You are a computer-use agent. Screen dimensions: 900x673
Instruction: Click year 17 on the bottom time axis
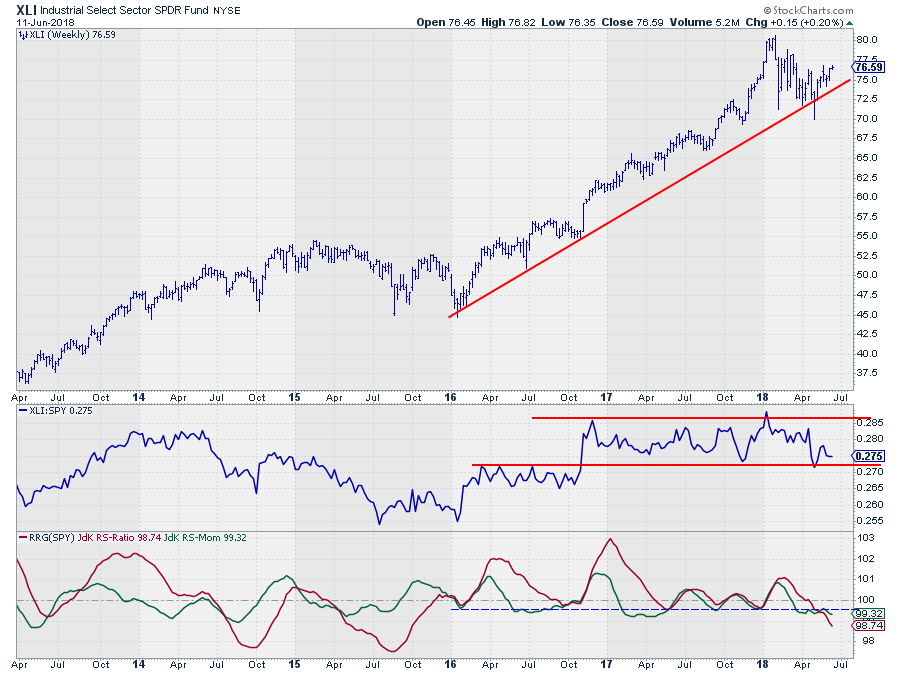coord(606,664)
